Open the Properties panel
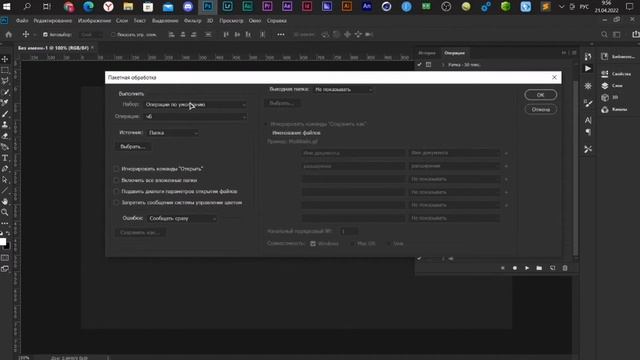 pyautogui.click(x=616, y=74)
